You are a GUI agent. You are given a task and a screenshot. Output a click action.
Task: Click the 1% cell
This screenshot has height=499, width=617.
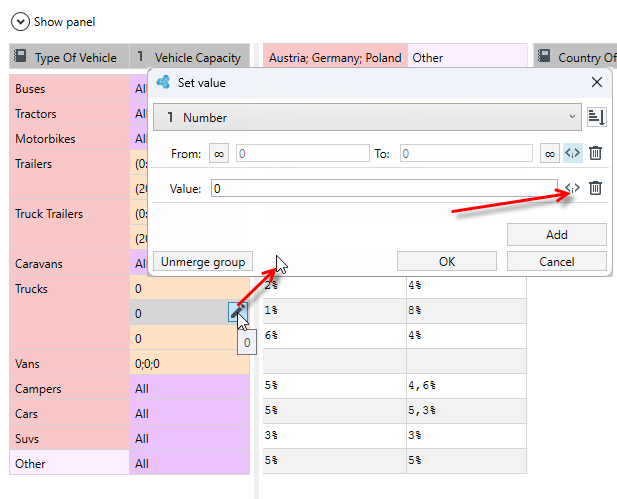point(334,310)
